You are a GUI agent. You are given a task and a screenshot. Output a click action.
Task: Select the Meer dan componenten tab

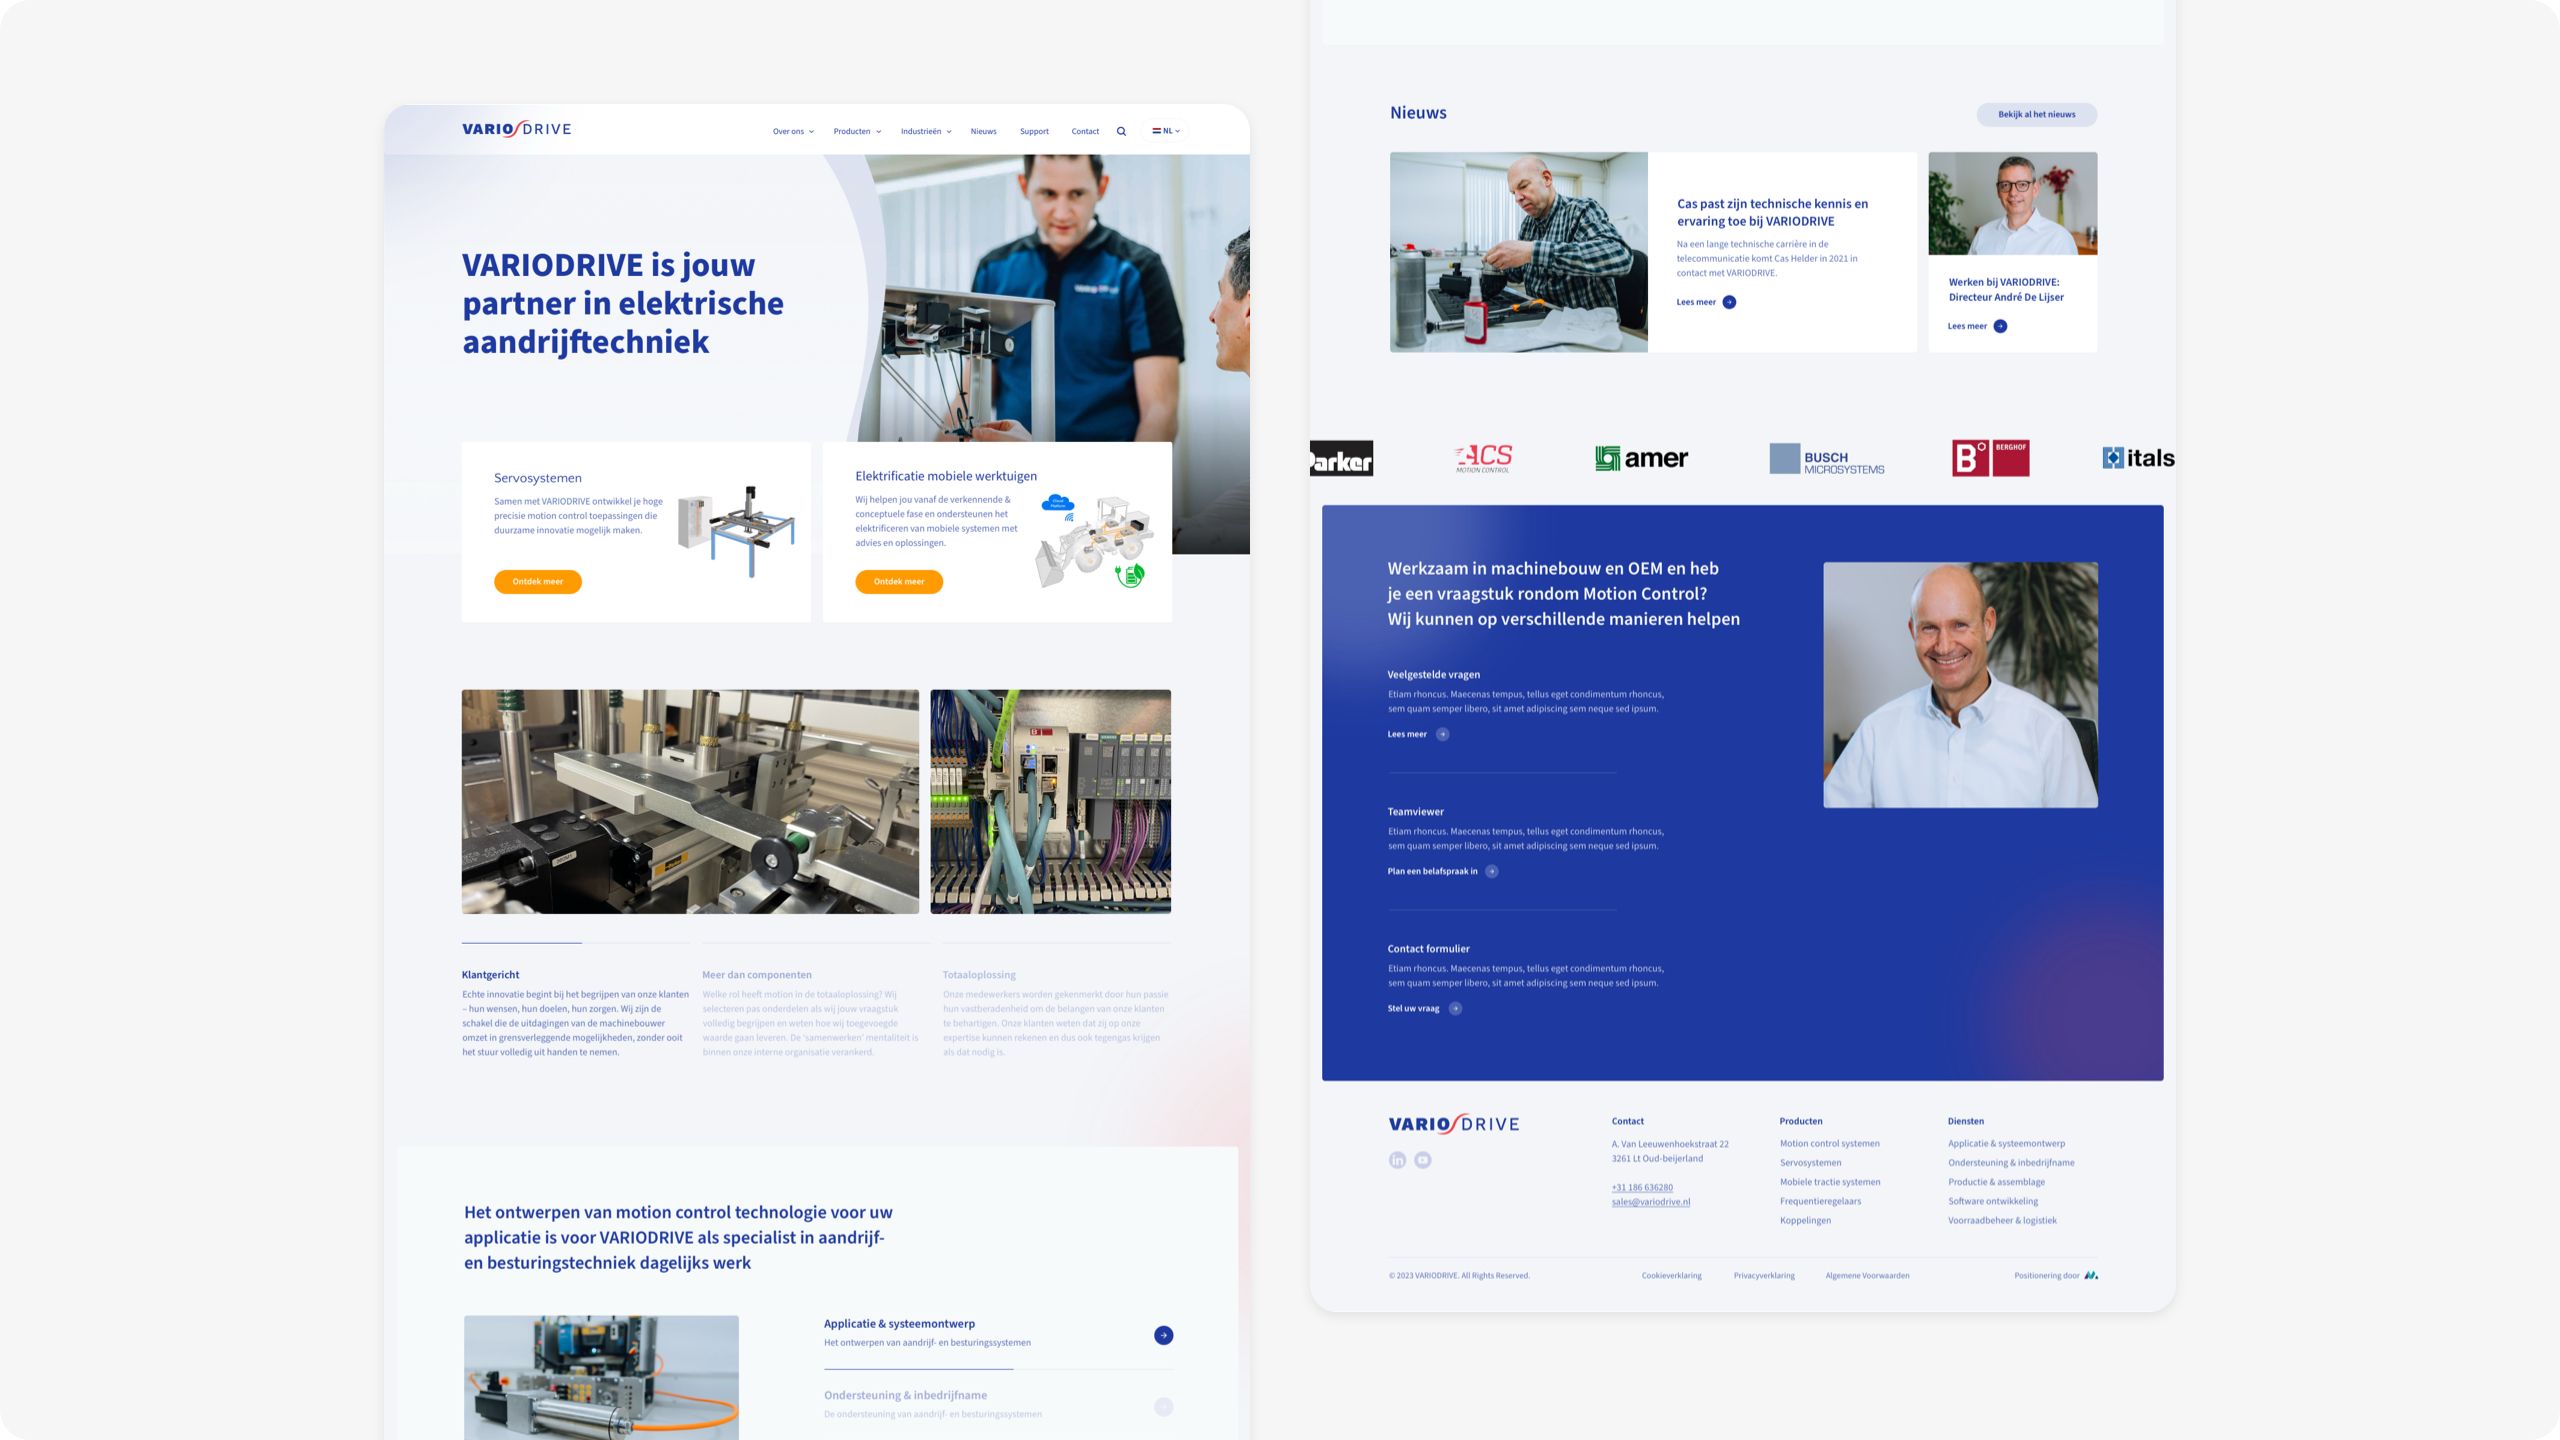[756, 975]
